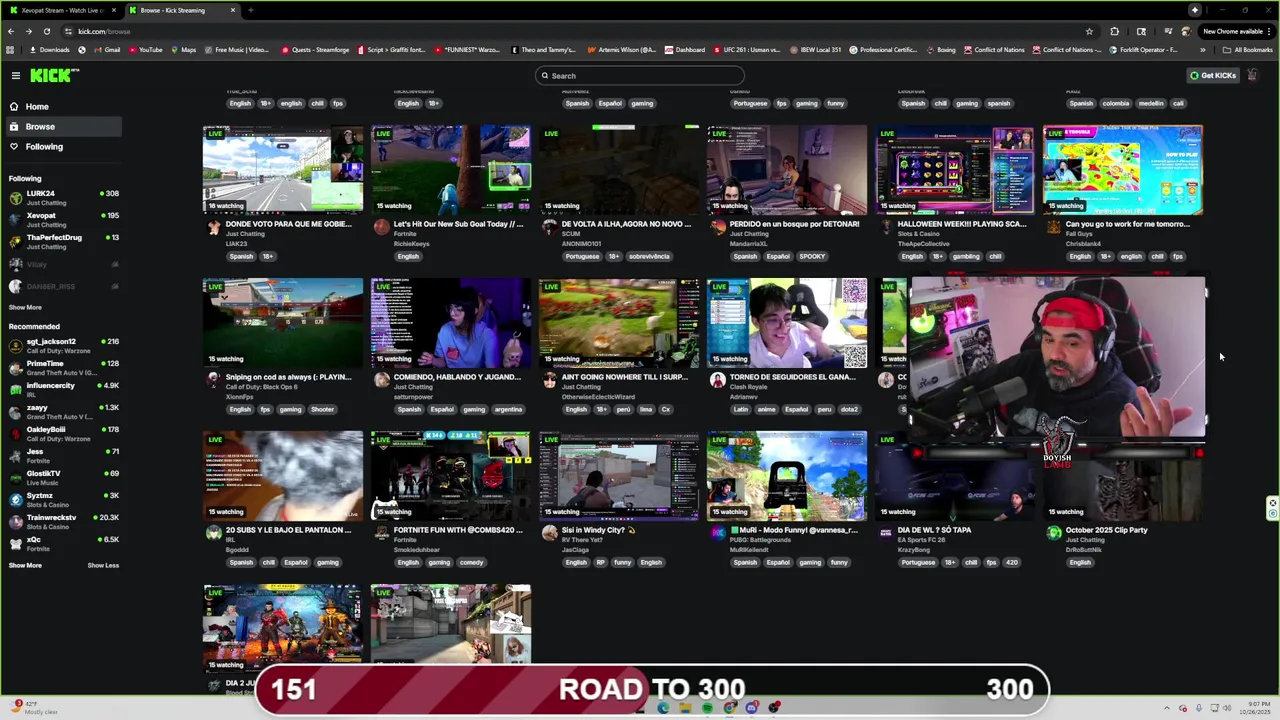Screen dimensions: 1280x720
Task: Open LURK24 followed channel
Action: coord(62,197)
